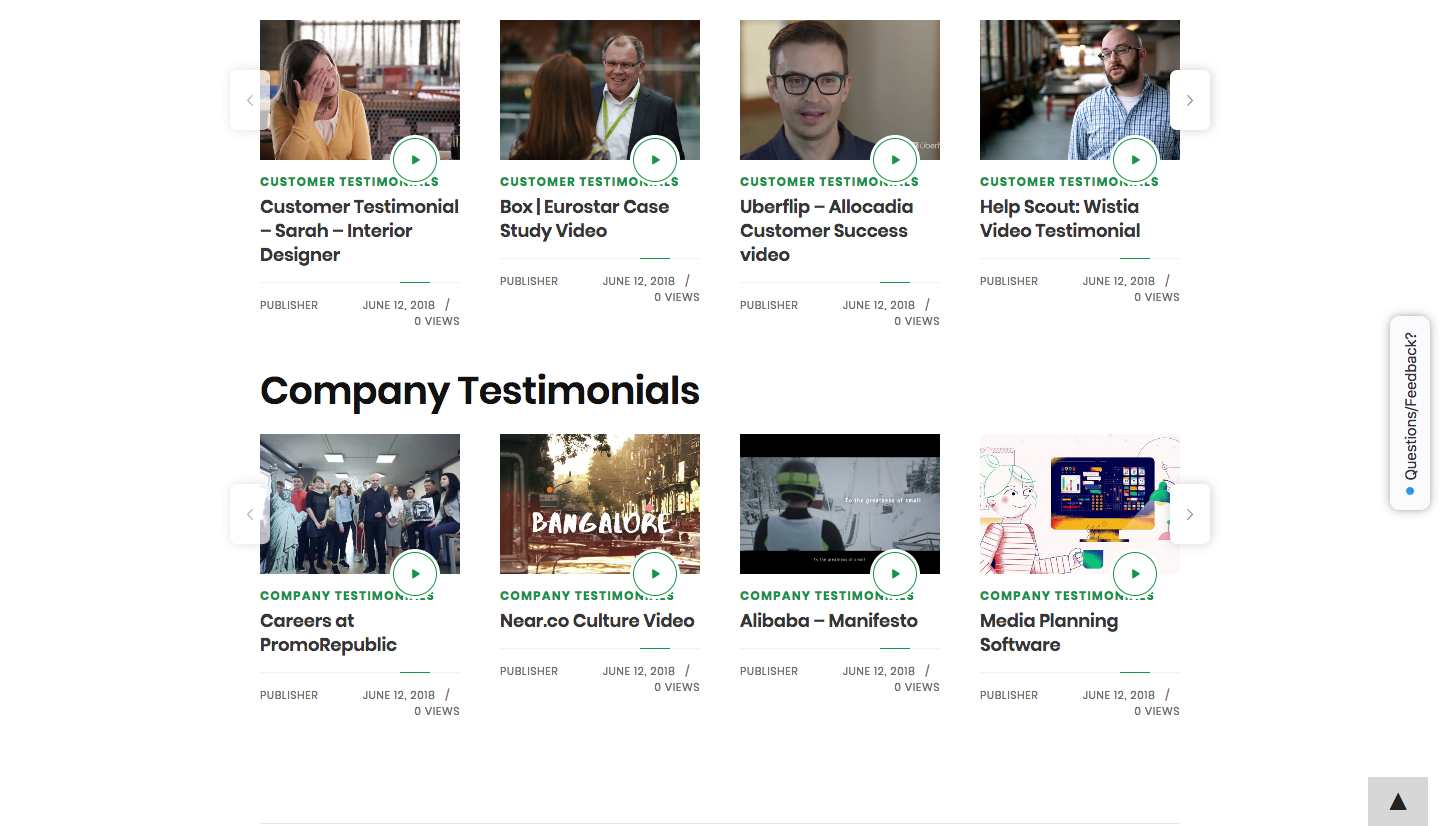Go to previous Customer Testimonials slide

(250, 100)
